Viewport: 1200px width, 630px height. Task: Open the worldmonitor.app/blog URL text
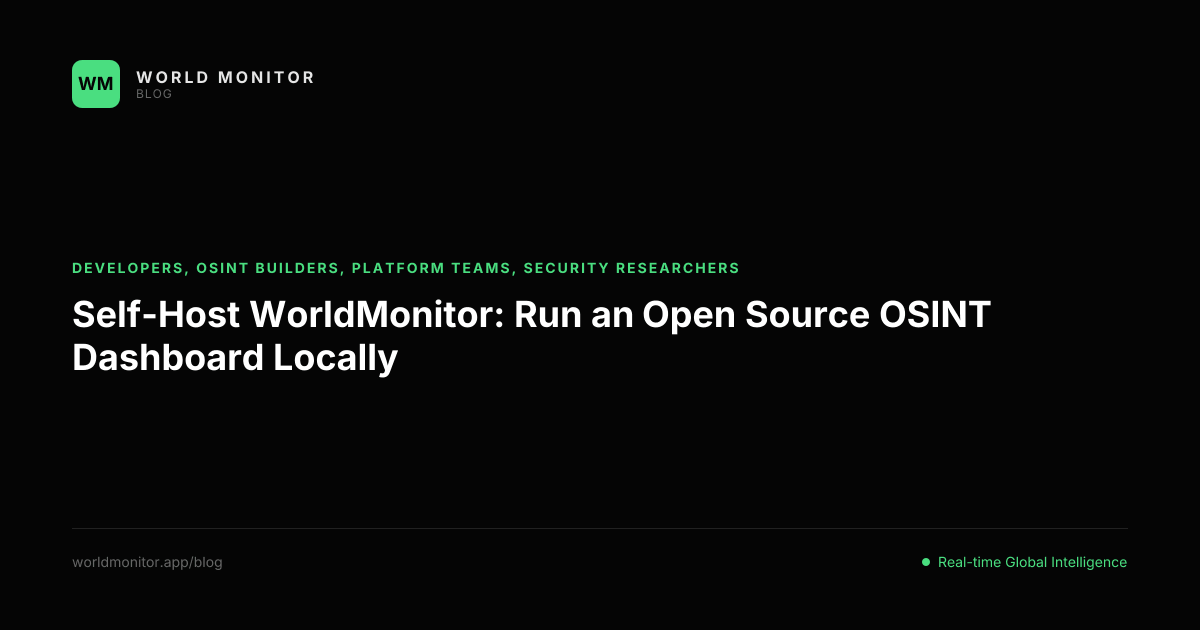click(x=147, y=562)
